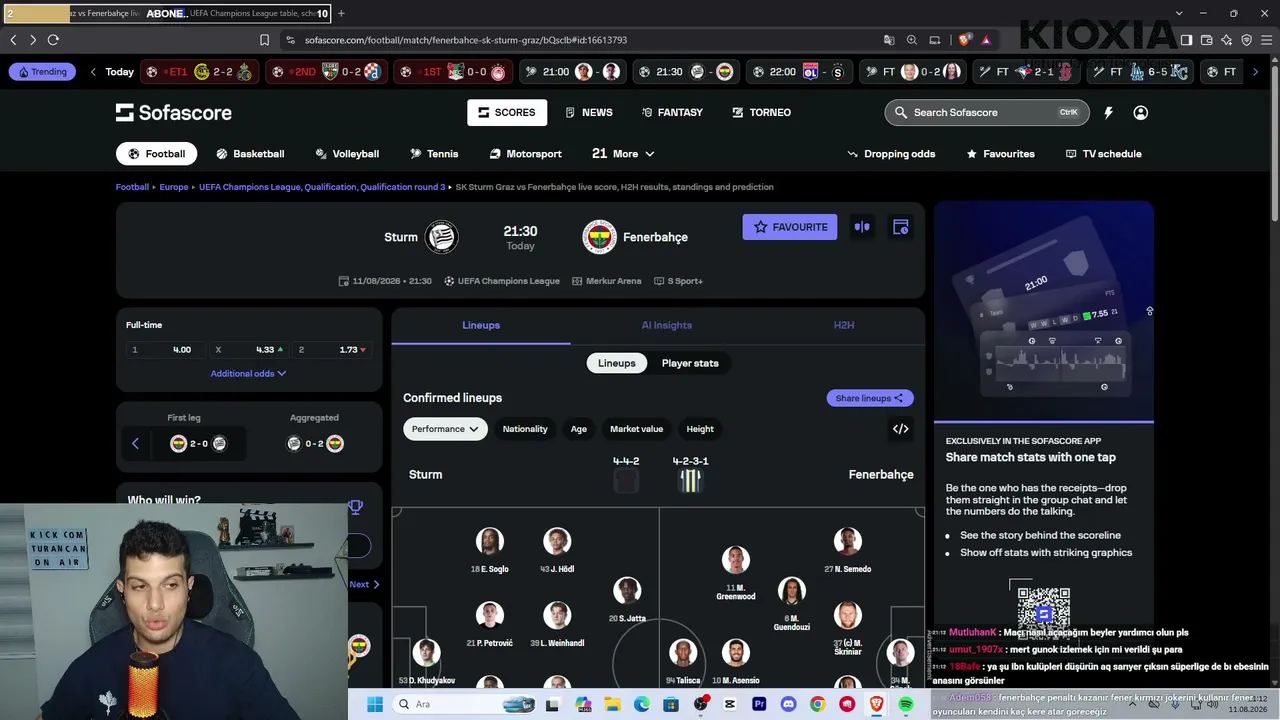Open the browser tab list dropdown arrow

(1179, 13)
